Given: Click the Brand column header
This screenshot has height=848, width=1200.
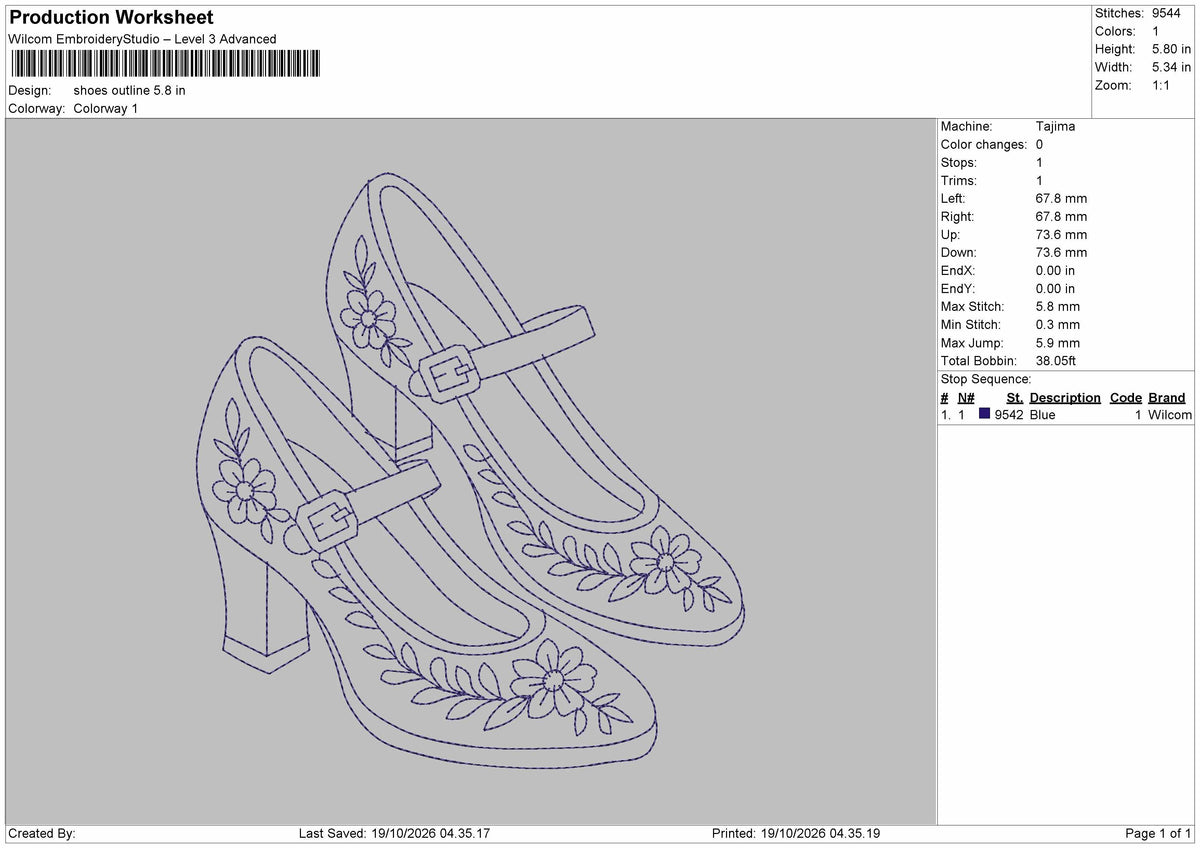Looking at the screenshot, I should (1167, 398).
